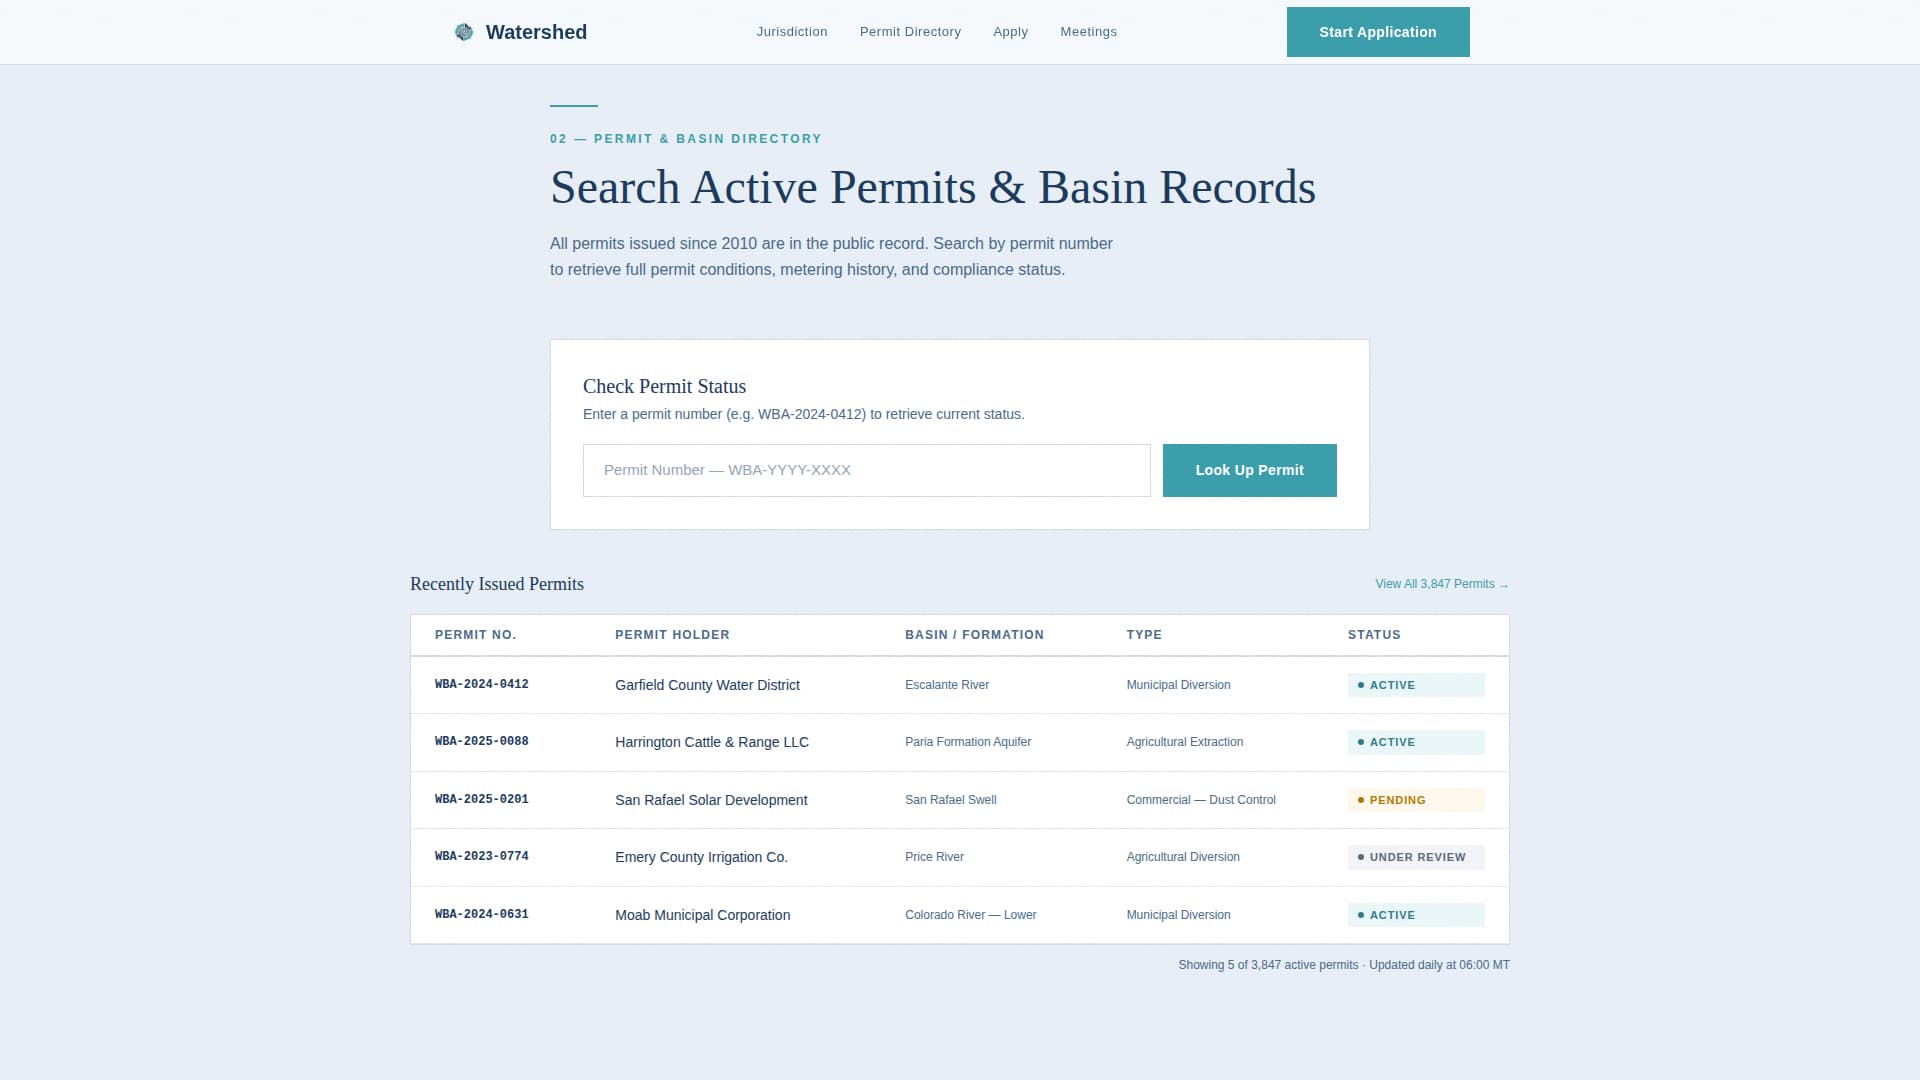Go to Permit Directory nav item
This screenshot has width=1920, height=1080.
tap(910, 32)
